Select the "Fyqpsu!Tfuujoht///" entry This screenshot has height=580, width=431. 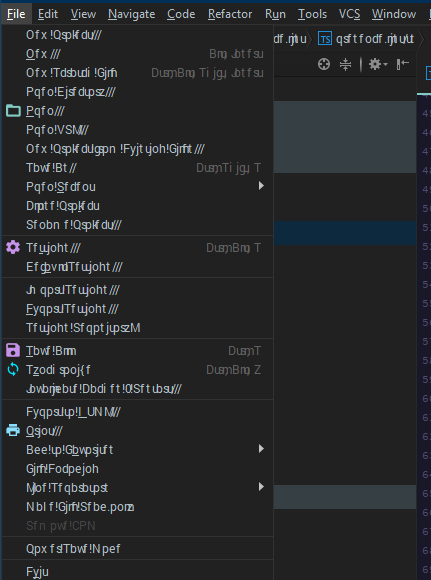pos(137,309)
